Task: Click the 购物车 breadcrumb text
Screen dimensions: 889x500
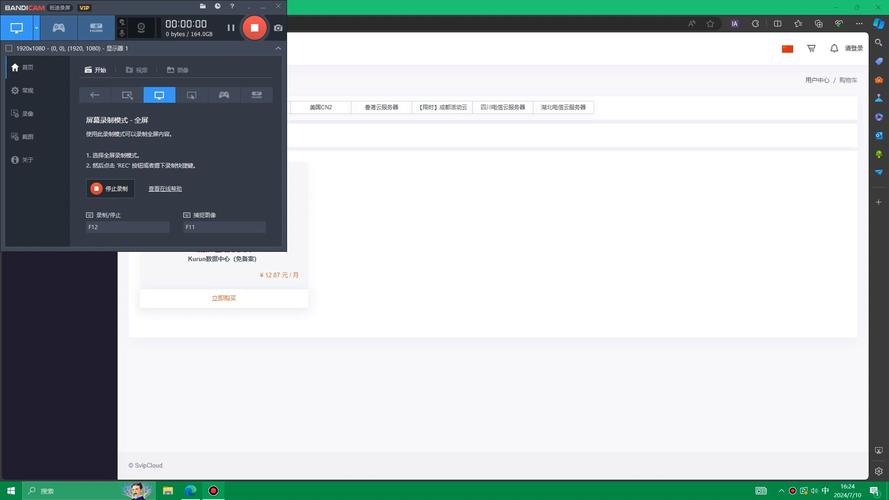Action: (848, 80)
